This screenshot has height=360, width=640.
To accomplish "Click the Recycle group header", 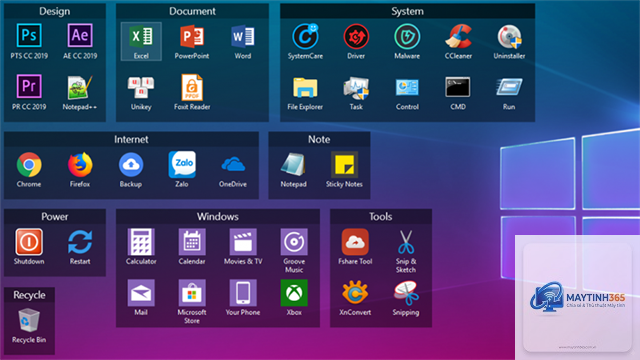I will tap(29, 295).
